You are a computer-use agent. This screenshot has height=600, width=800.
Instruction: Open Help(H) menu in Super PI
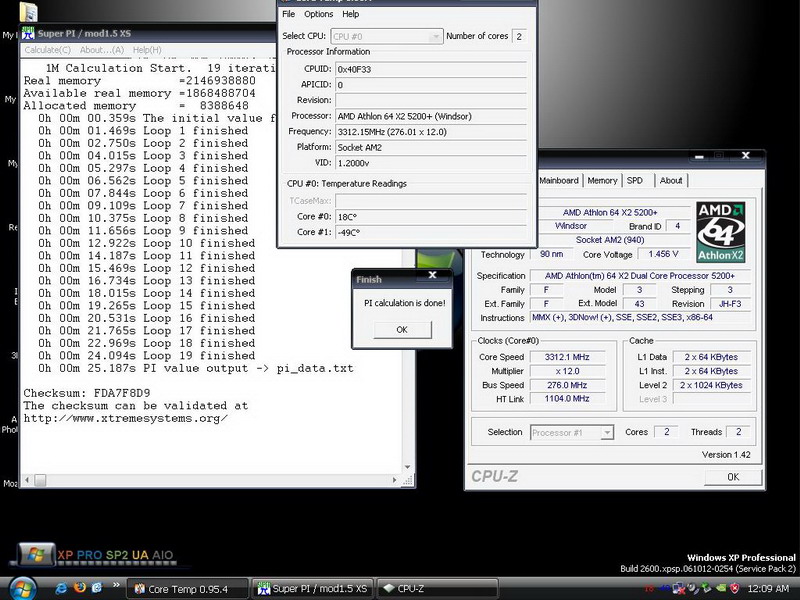click(147, 50)
